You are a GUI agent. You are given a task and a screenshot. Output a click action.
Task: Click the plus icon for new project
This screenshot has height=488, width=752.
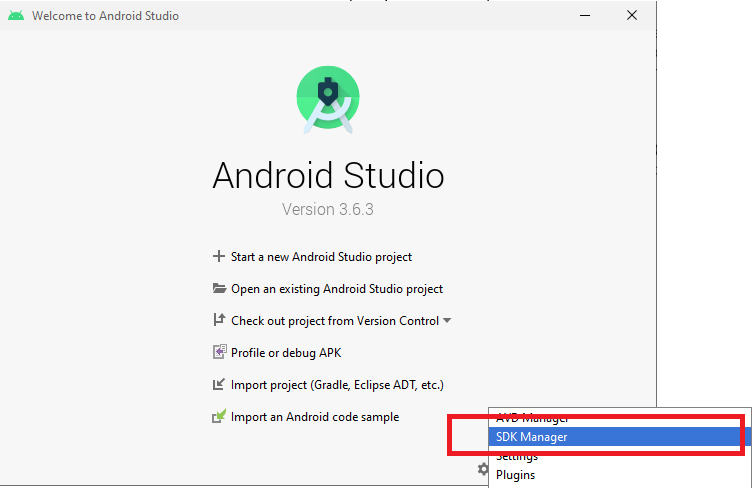(219, 256)
